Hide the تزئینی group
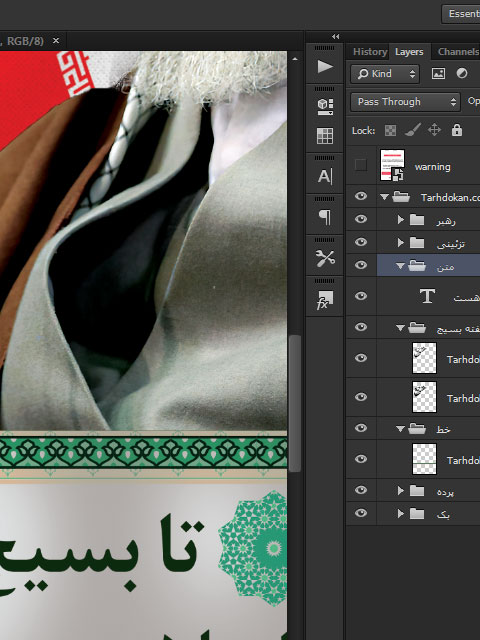This screenshot has width=480, height=640. [x=361, y=242]
